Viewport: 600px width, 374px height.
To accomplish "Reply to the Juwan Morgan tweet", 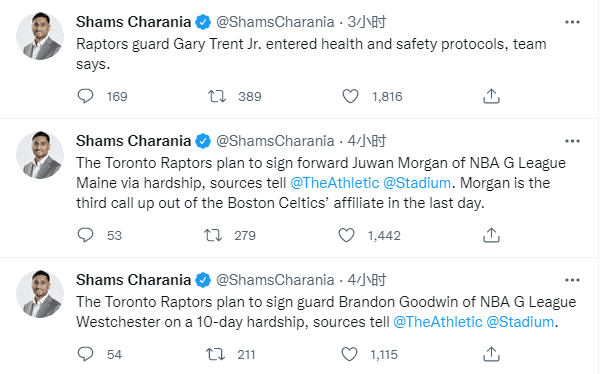I will [x=85, y=235].
